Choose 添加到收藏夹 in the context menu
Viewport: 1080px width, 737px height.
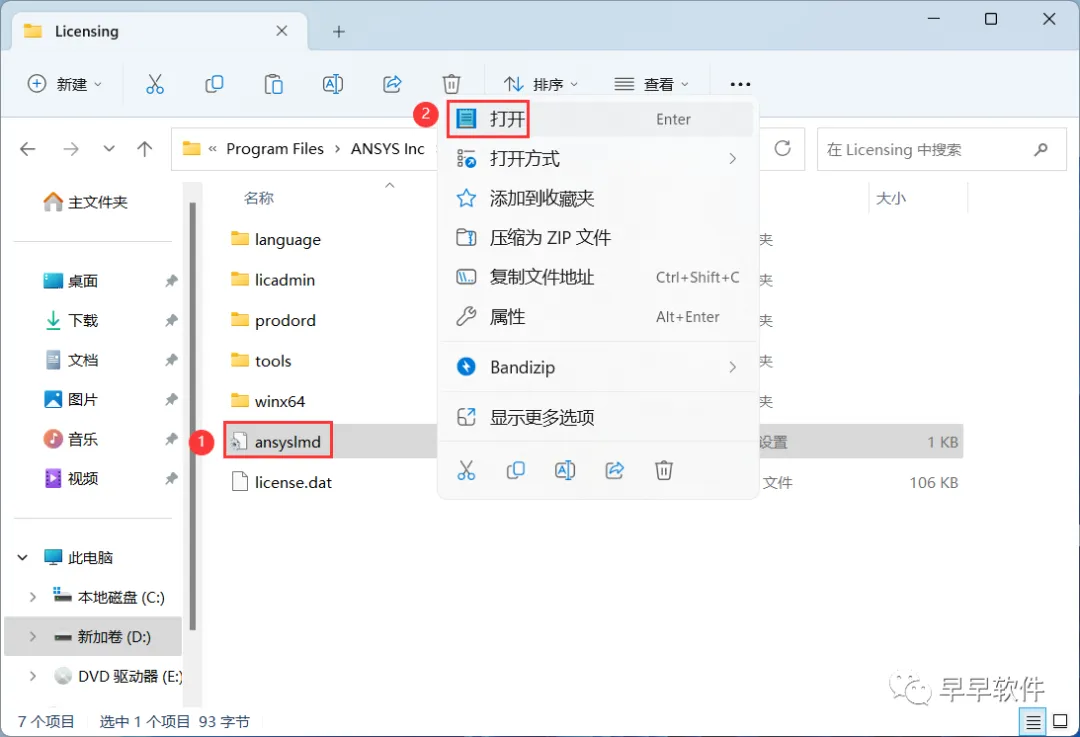click(598, 198)
